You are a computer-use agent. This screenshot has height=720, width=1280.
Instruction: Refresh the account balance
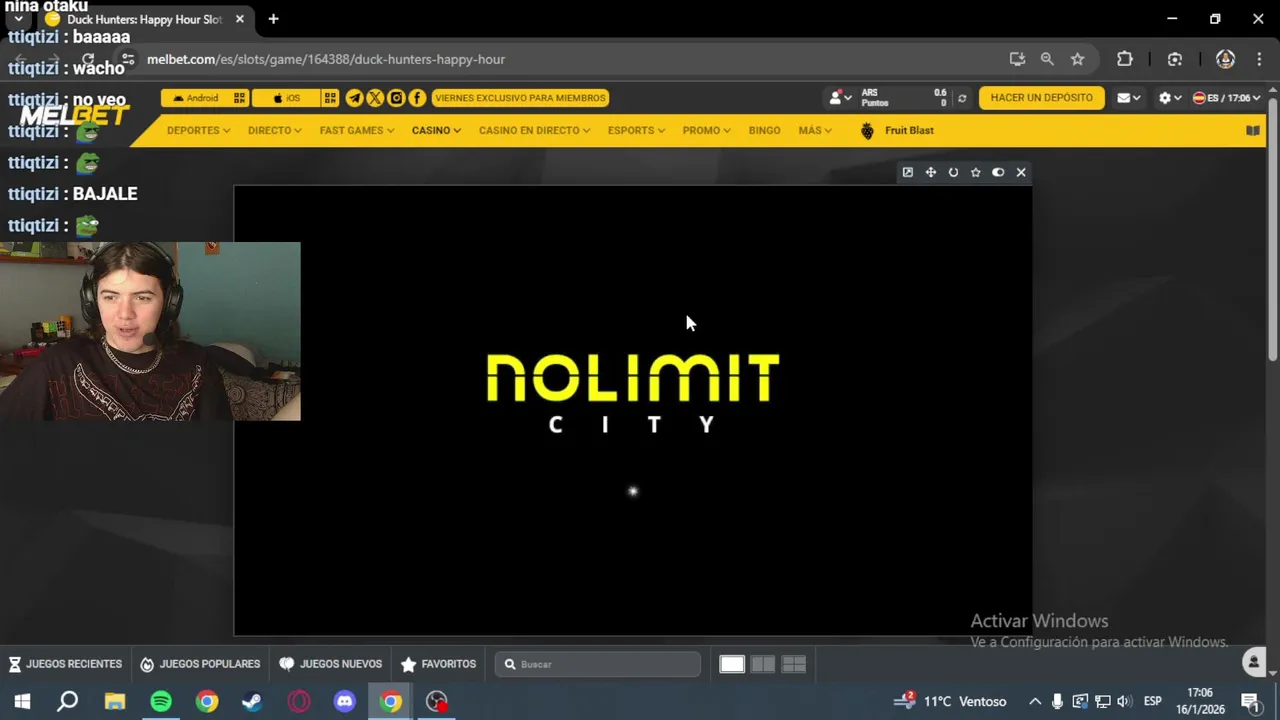click(962, 98)
